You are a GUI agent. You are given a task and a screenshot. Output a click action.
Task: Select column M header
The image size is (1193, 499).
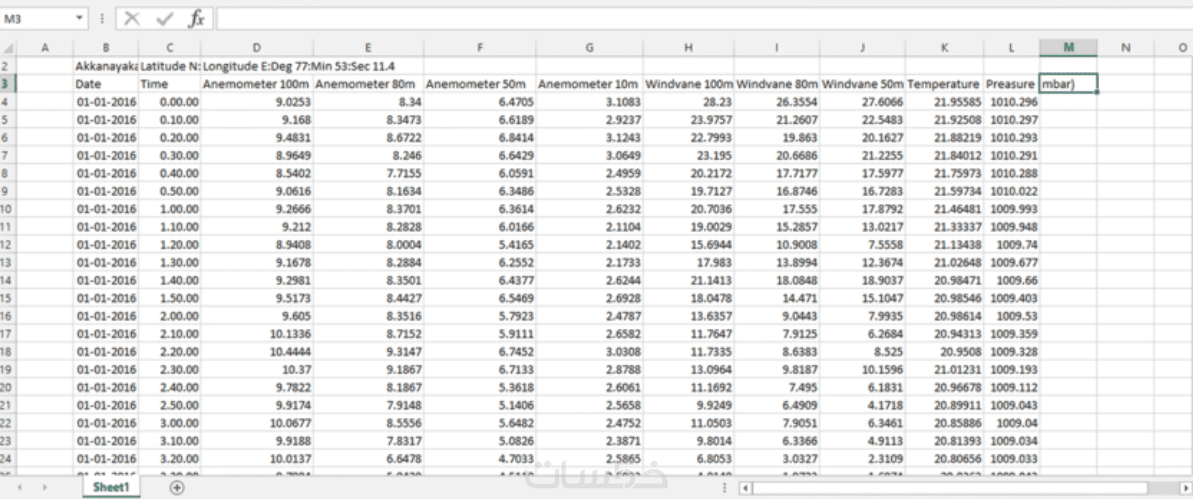click(1068, 48)
